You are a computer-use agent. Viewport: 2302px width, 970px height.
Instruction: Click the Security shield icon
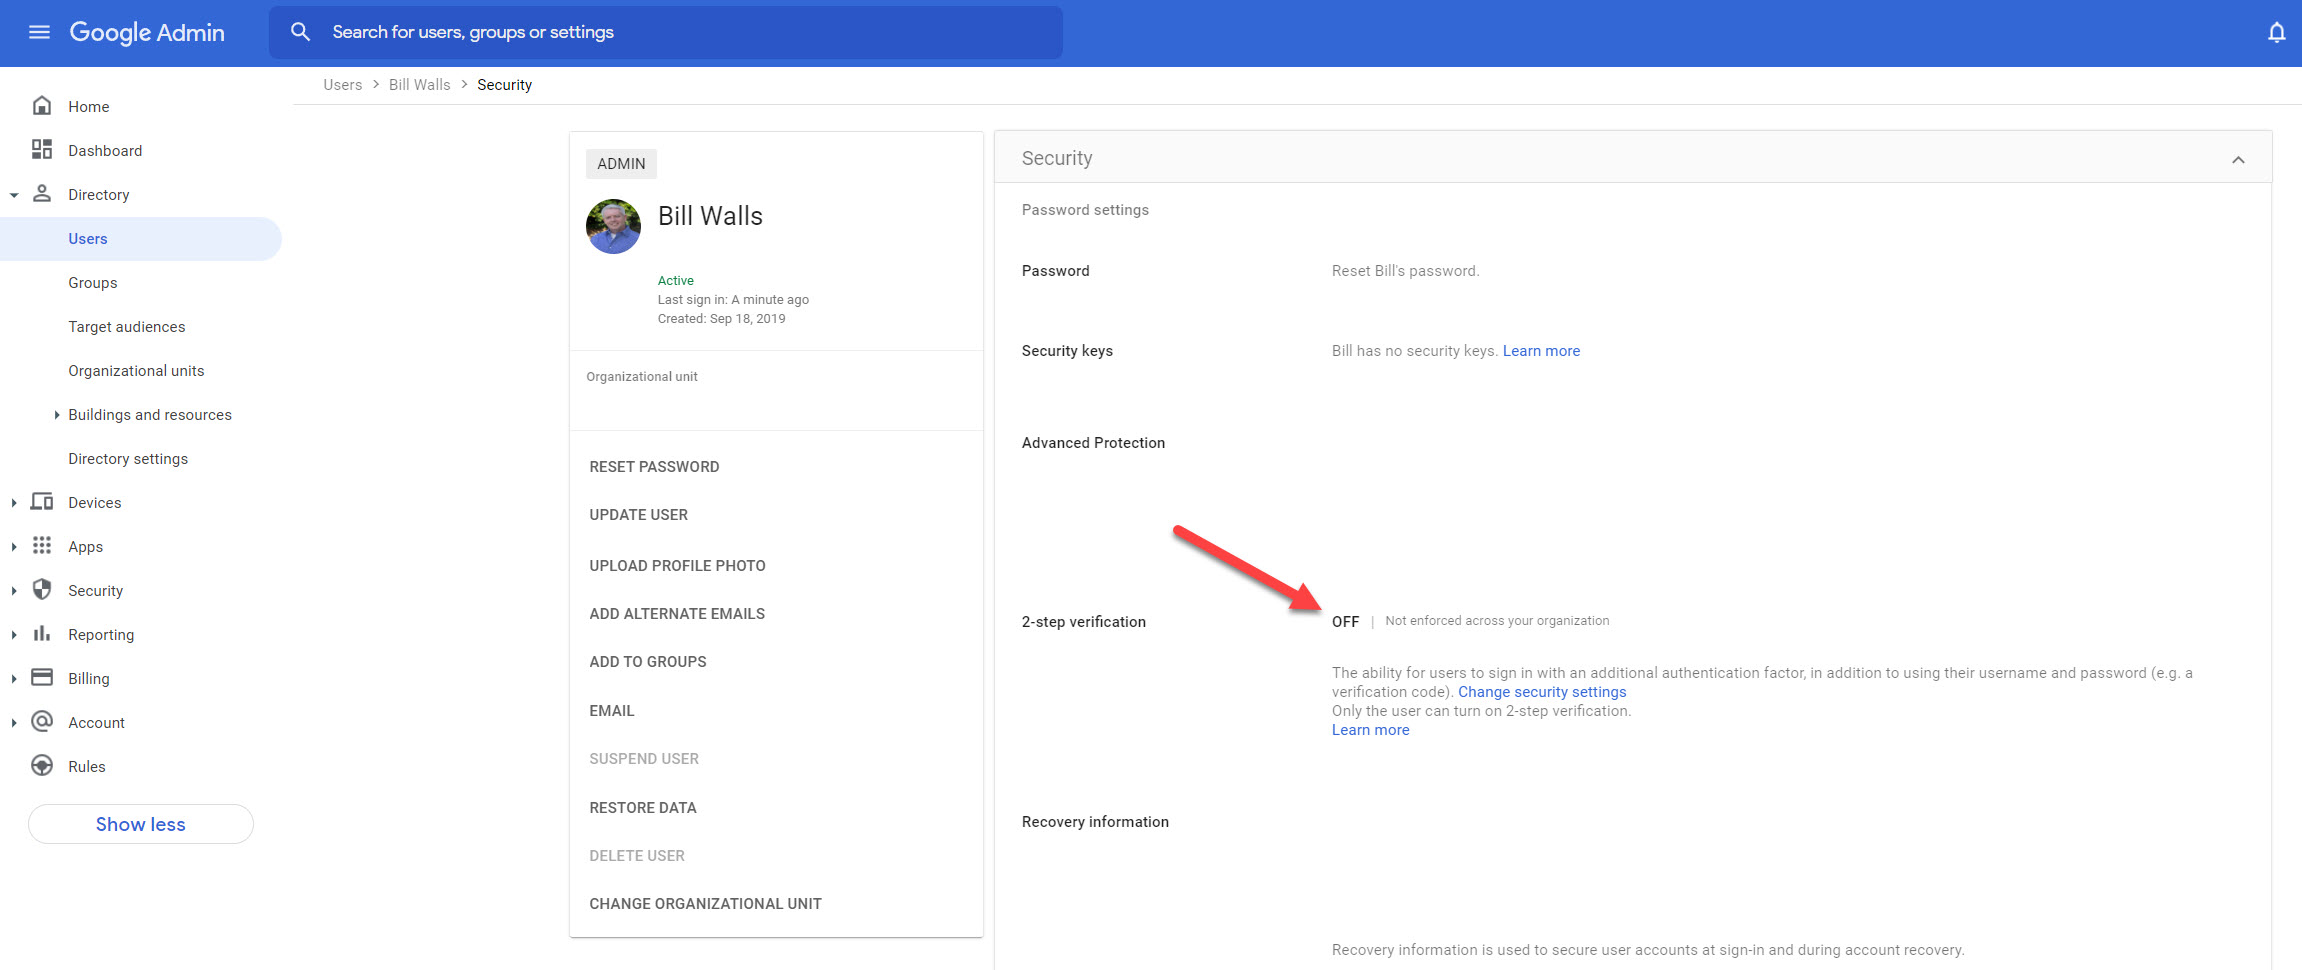pyautogui.click(x=41, y=590)
